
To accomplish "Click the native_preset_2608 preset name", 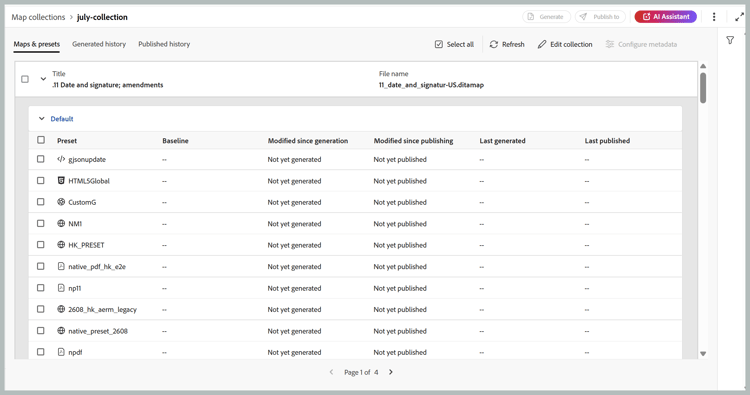I will tap(98, 331).
